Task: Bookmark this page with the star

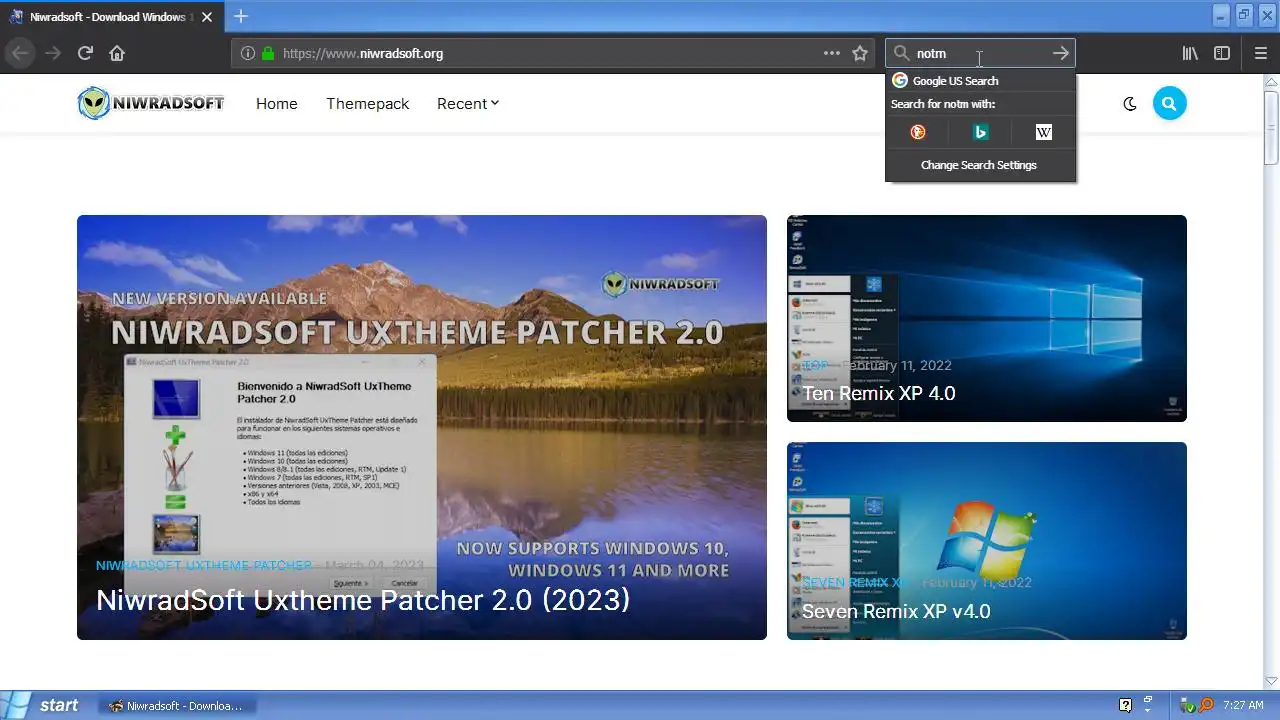Action: pos(860,53)
